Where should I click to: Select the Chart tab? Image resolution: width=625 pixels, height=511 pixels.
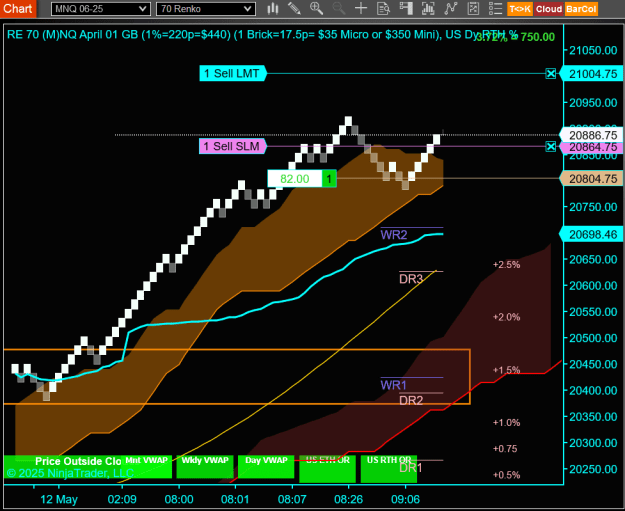click(18, 8)
